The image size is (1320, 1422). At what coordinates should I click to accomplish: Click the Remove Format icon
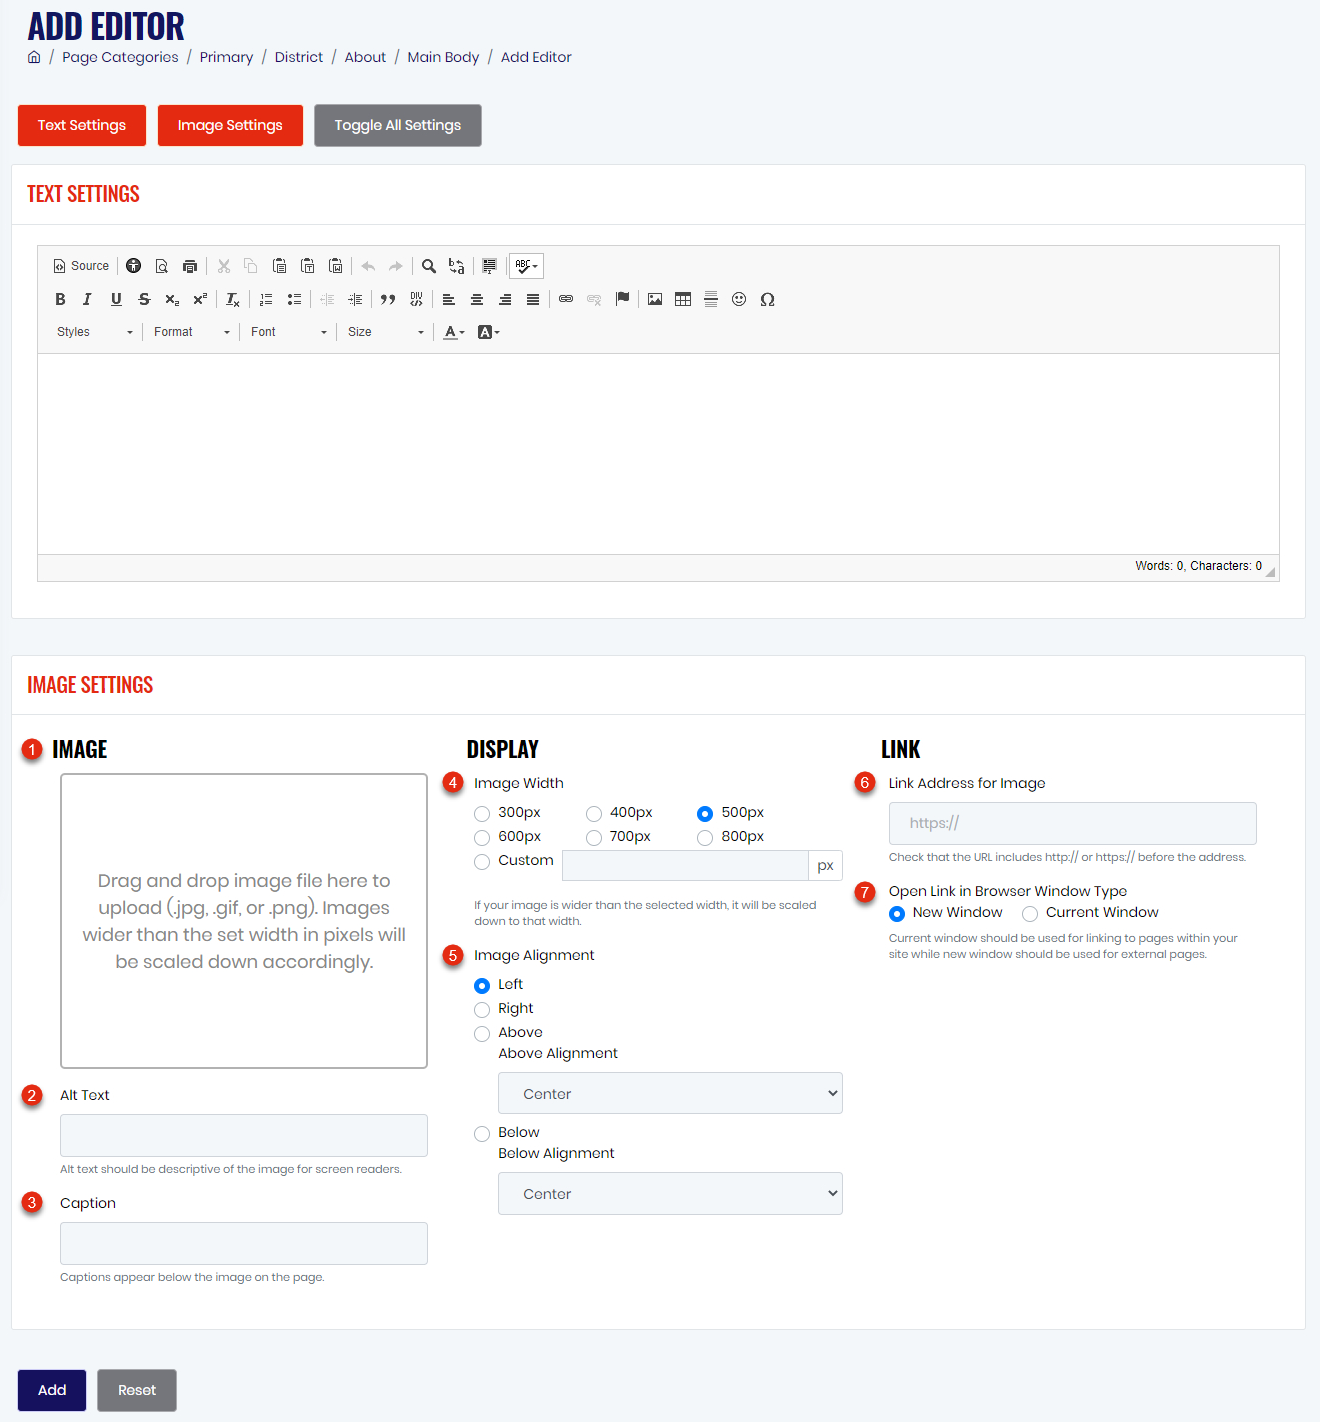(233, 299)
